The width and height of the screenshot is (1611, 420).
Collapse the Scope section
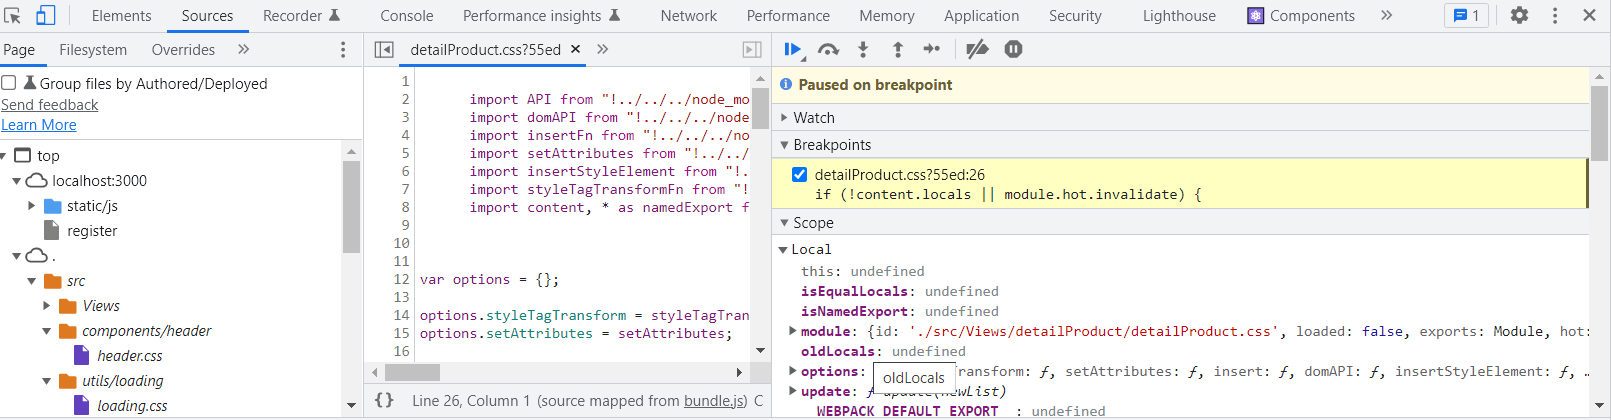click(813, 222)
